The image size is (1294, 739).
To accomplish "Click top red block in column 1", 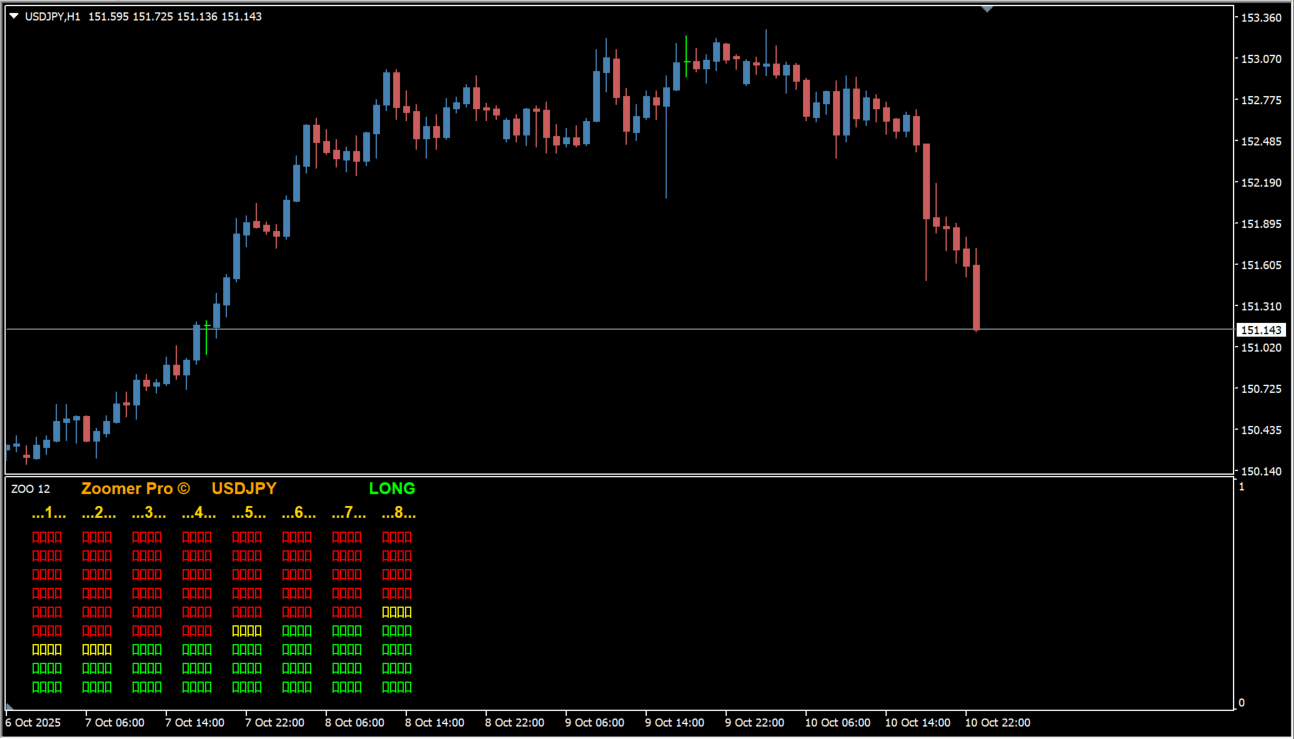I will click(x=47, y=537).
